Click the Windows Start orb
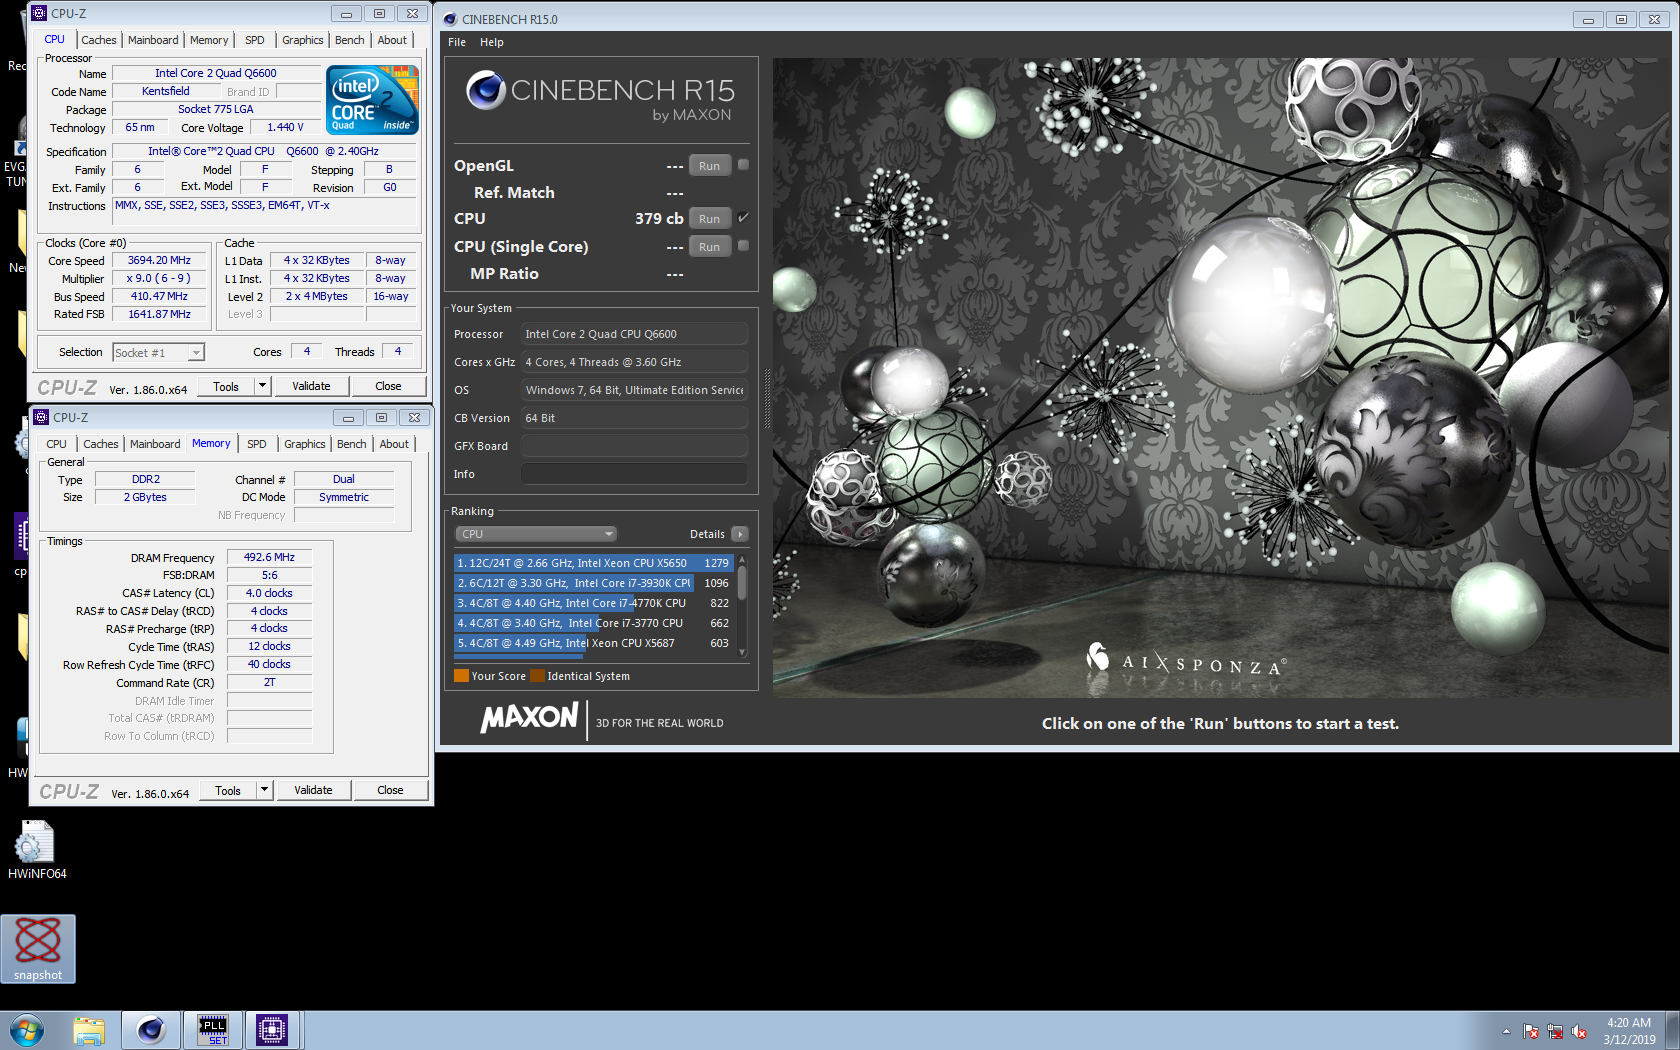Image resolution: width=1680 pixels, height=1050 pixels. [x=27, y=1030]
